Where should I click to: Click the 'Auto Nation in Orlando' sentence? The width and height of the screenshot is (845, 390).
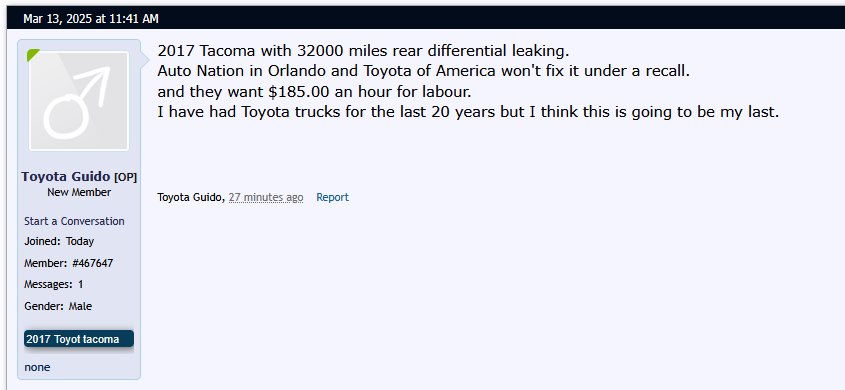coord(424,71)
